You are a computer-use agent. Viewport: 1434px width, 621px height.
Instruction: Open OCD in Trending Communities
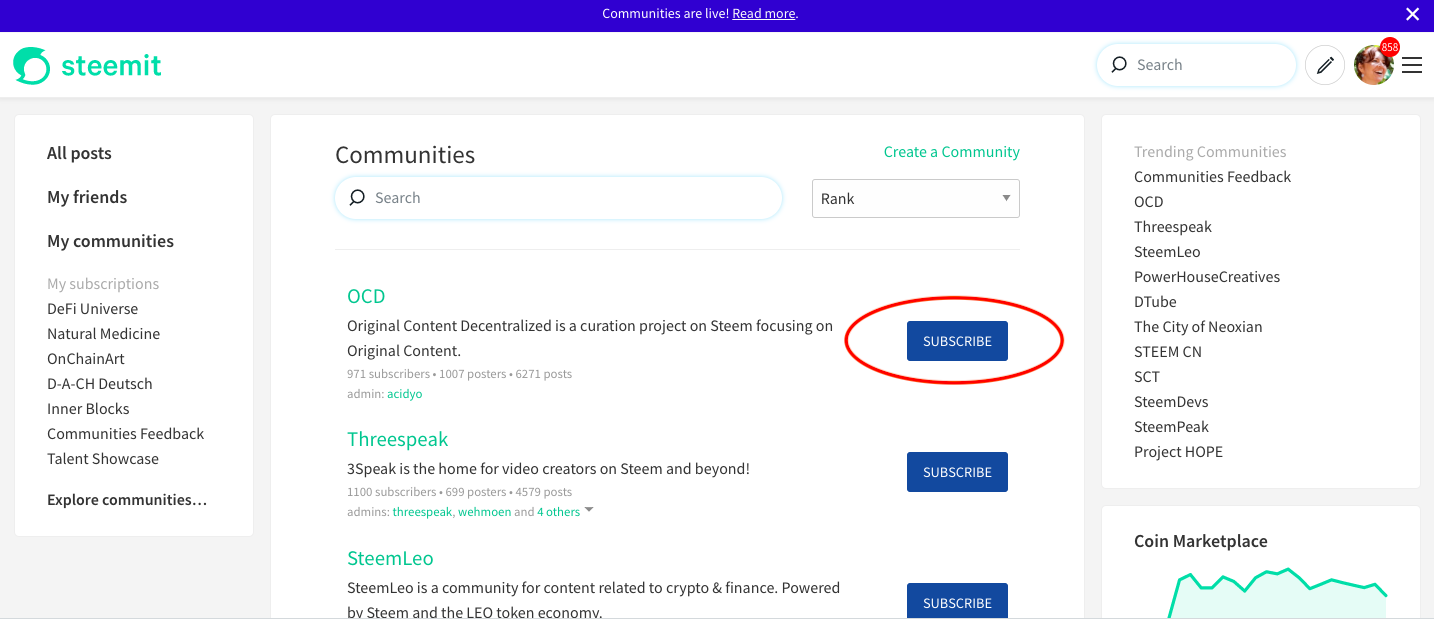(1149, 202)
